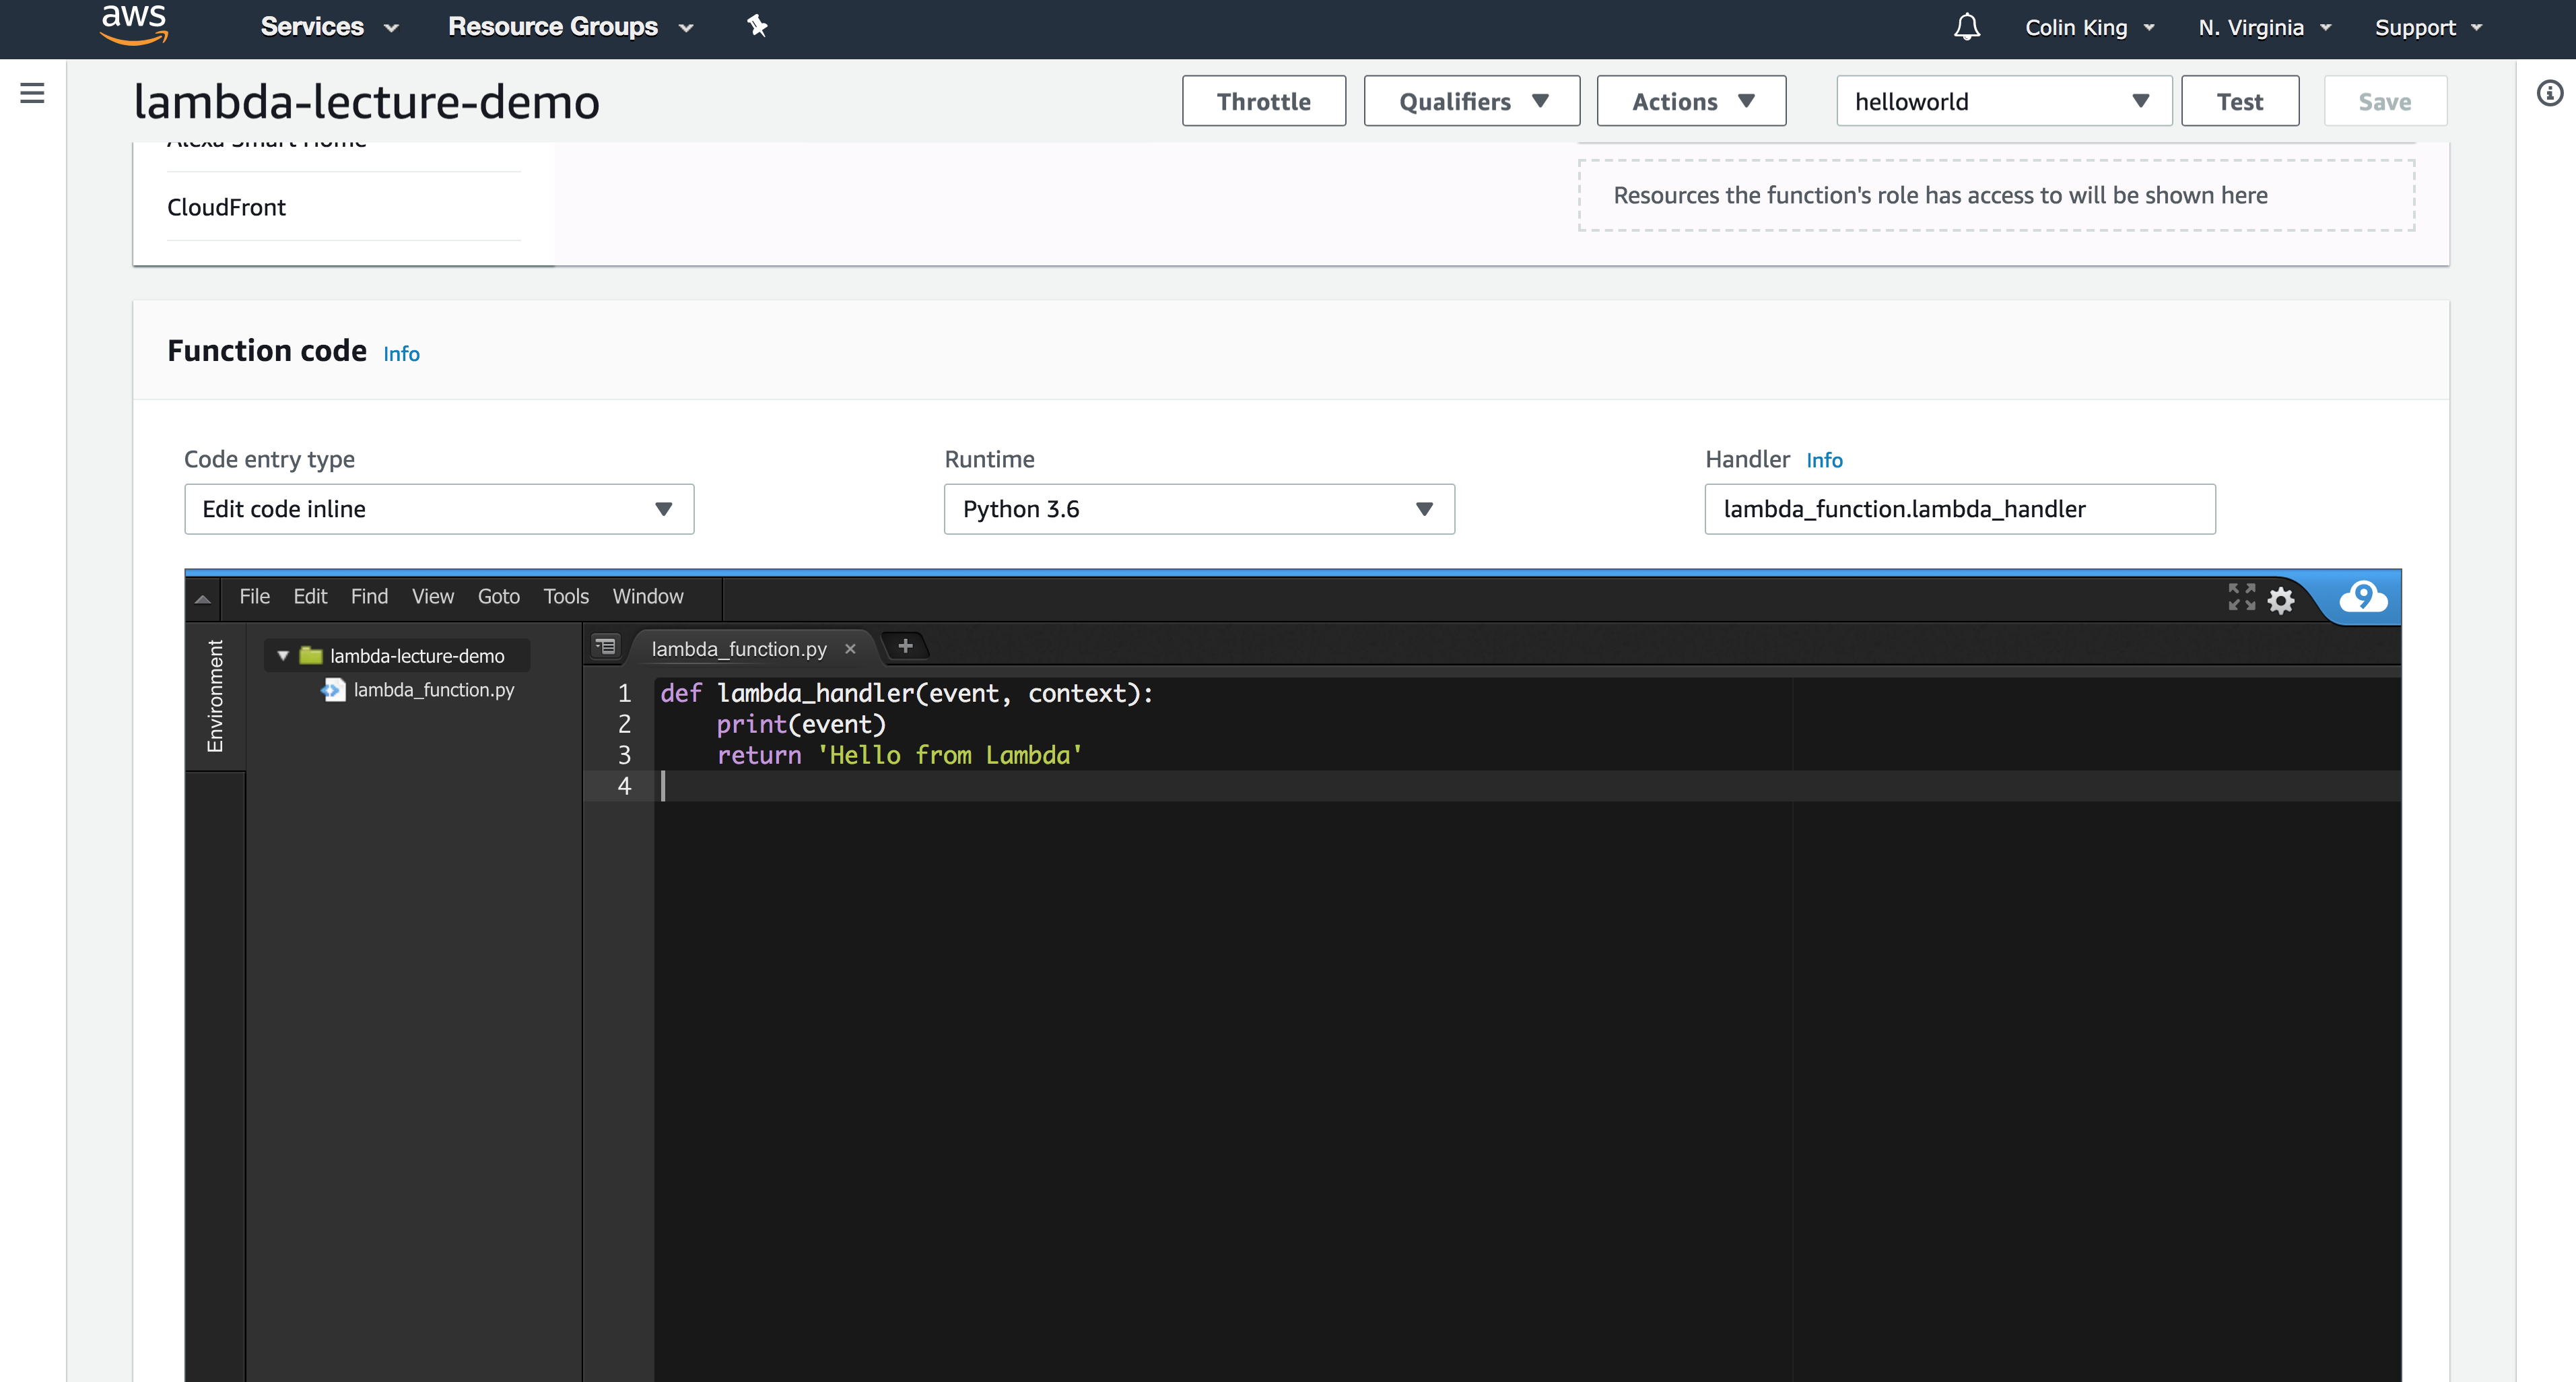Open the Code entry type dropdown
This screenshot has width=2576, height=1382.
pyautogui.click(x=438, y=509)
